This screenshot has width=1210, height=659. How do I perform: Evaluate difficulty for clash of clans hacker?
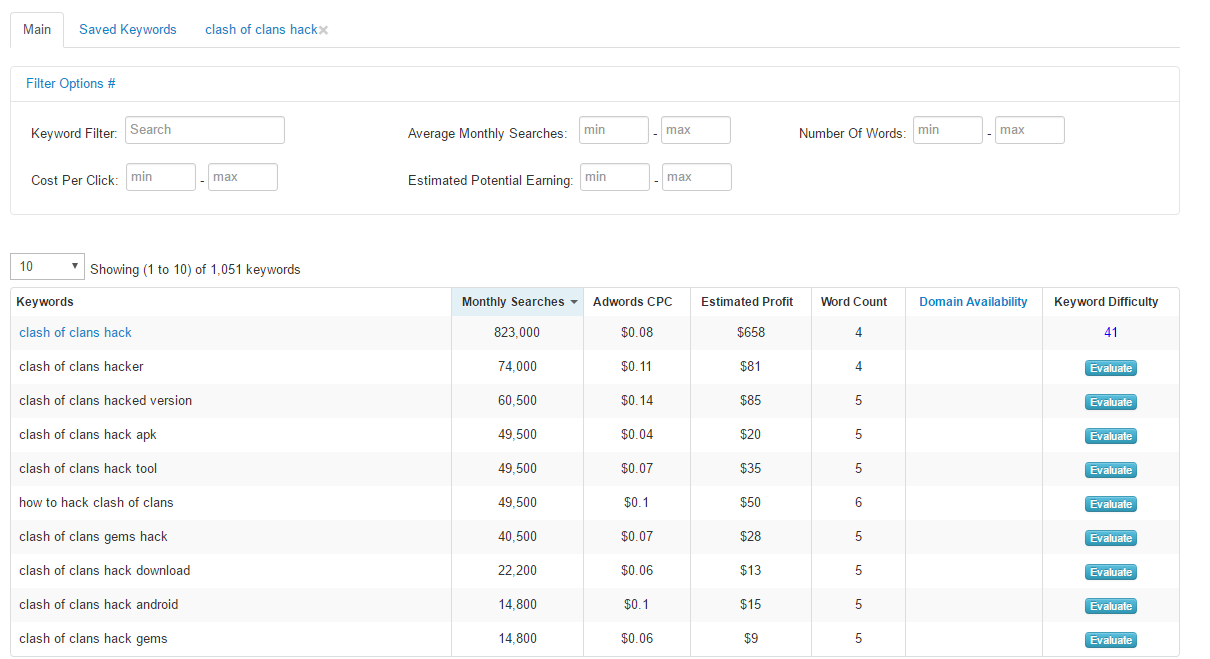click(x=1111, y=368)
